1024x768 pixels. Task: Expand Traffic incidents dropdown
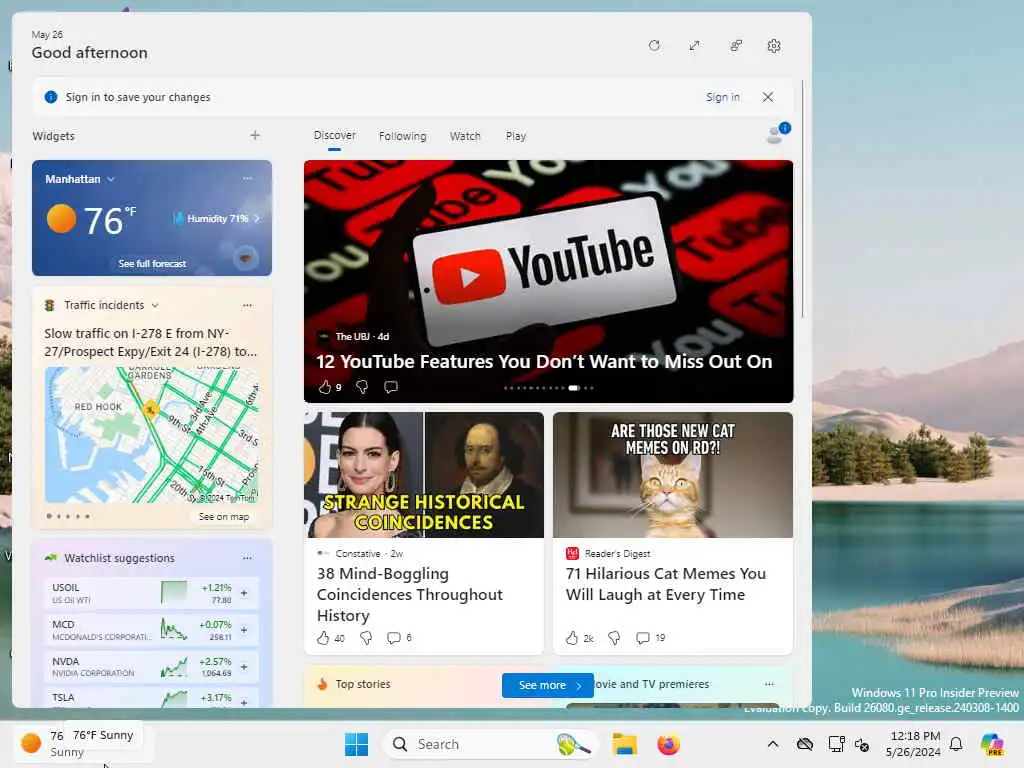coord(155,305)
